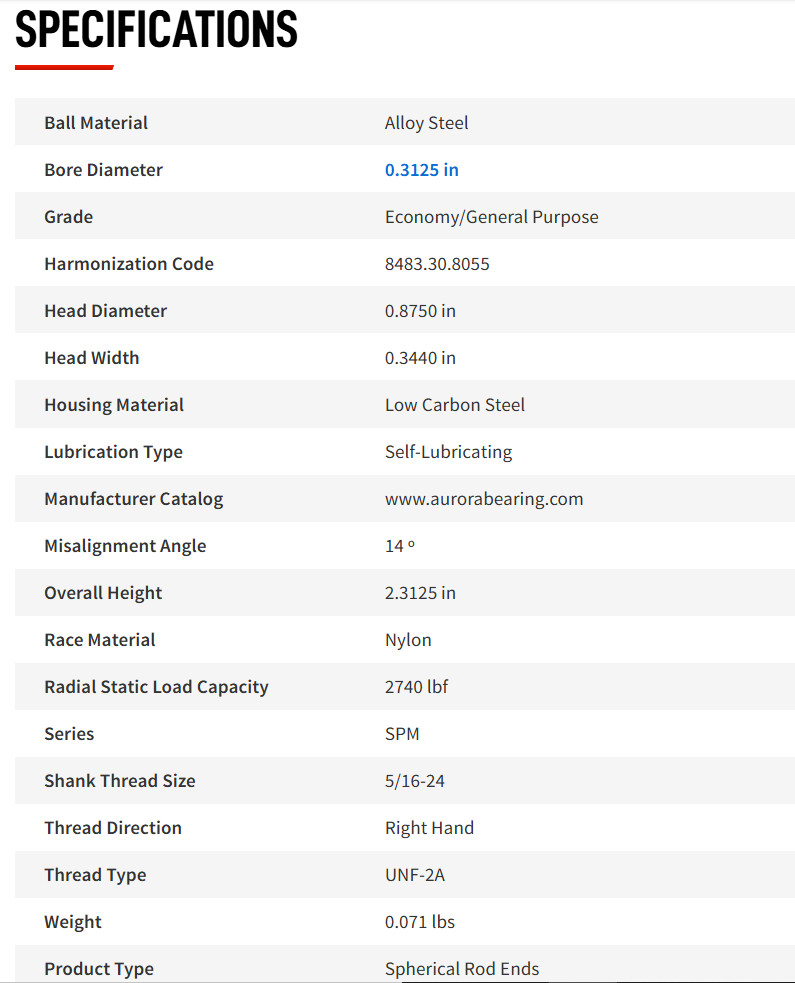Click the Grade label
The width and height of the screenshot is (795, 983).
[68, 217]
